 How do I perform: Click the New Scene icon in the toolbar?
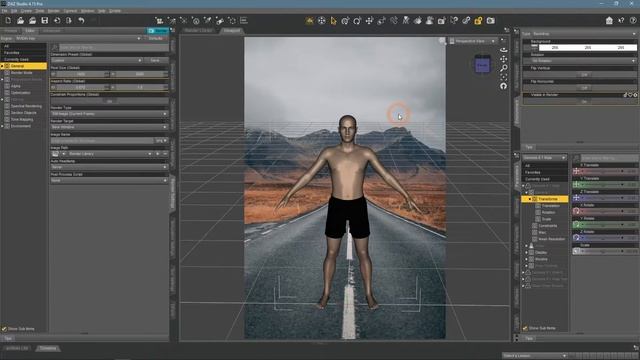pos(8,20)
